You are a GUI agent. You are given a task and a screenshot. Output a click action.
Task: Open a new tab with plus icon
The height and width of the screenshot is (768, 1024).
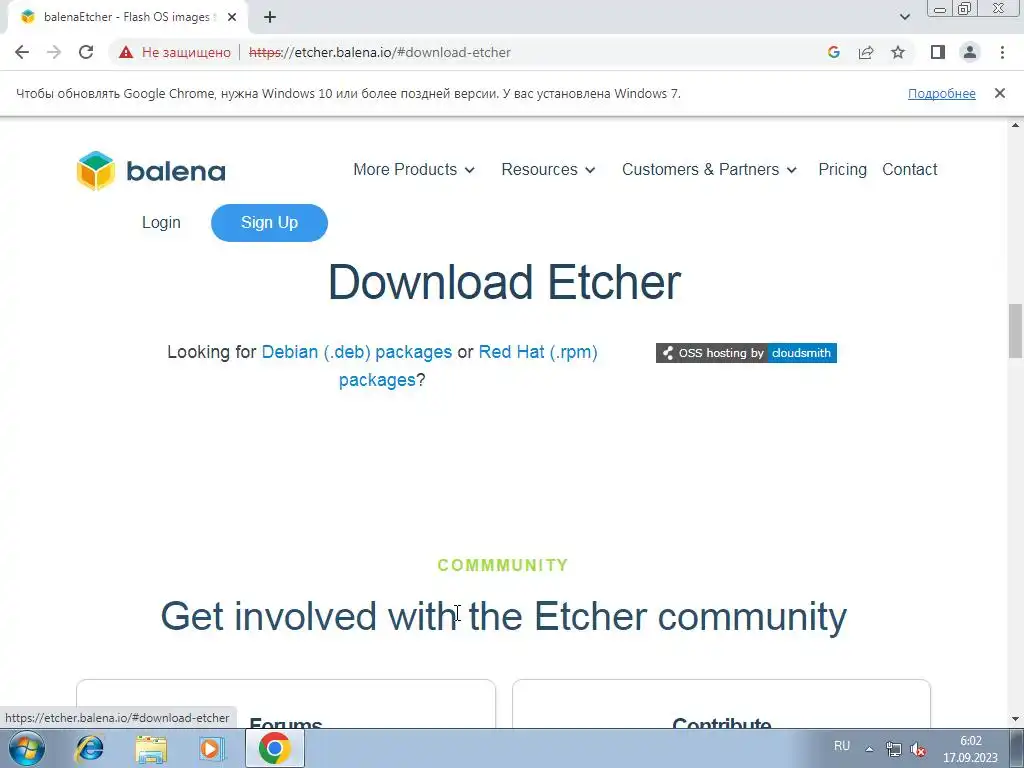tap(270, 17)
